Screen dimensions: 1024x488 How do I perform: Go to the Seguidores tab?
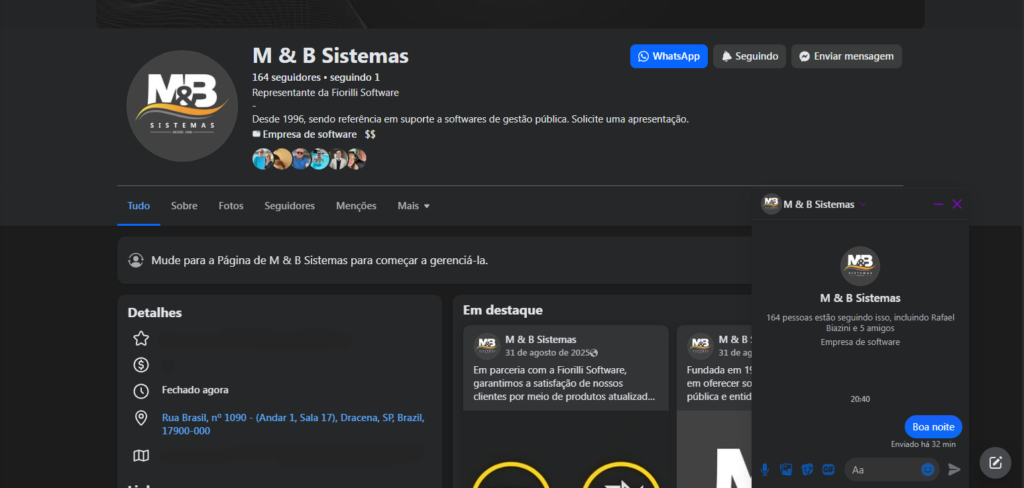[289, 206]
